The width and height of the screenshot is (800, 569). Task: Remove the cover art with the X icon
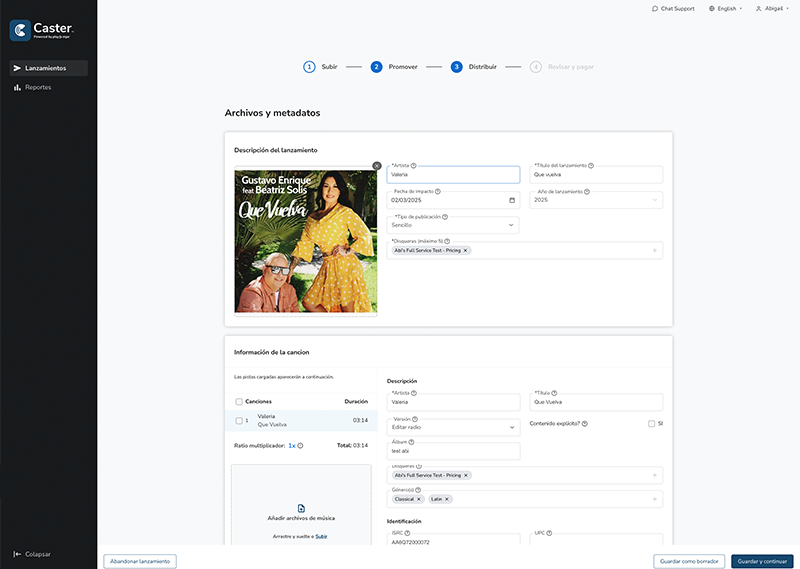coord(377,166)
